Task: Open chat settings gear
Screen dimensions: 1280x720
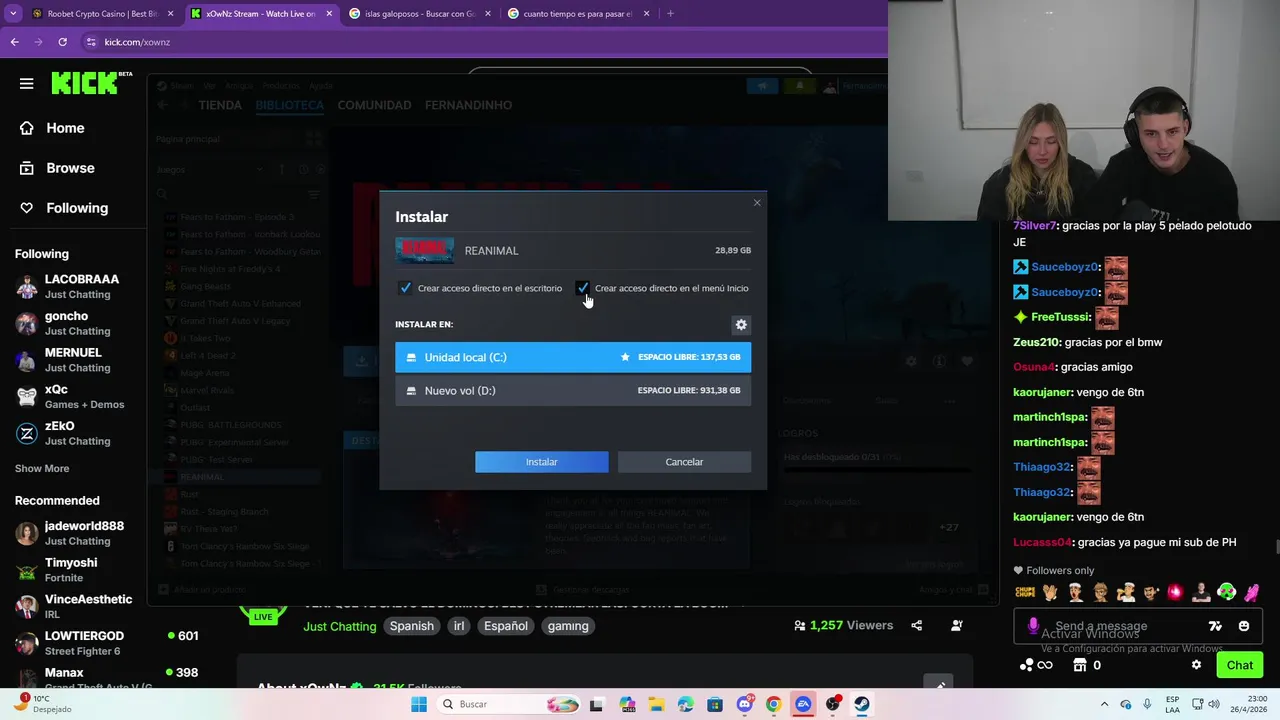Action: click(x=1196, y=665)
